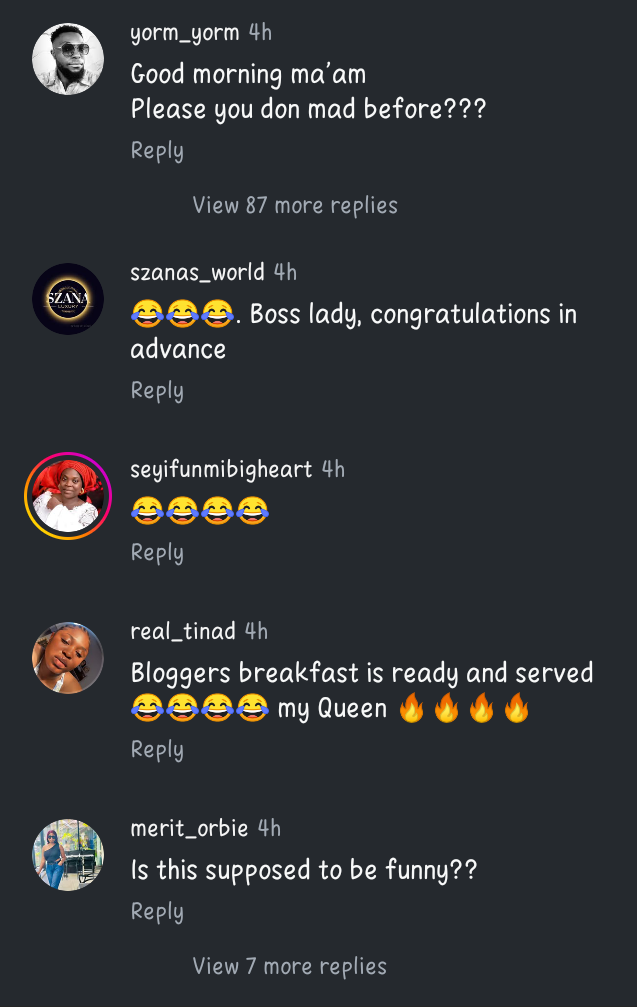Open the yorm_yorm username link
637x1007 pixels.
point(185,33)
